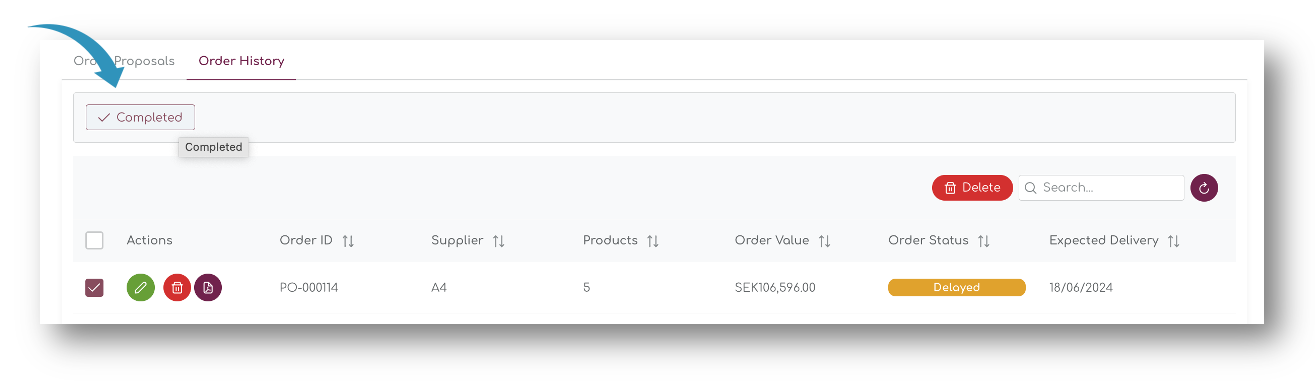Click the purple refresh icon button
The image size is (1315, 381).
pyautogui.click(x=1204, y=188)
